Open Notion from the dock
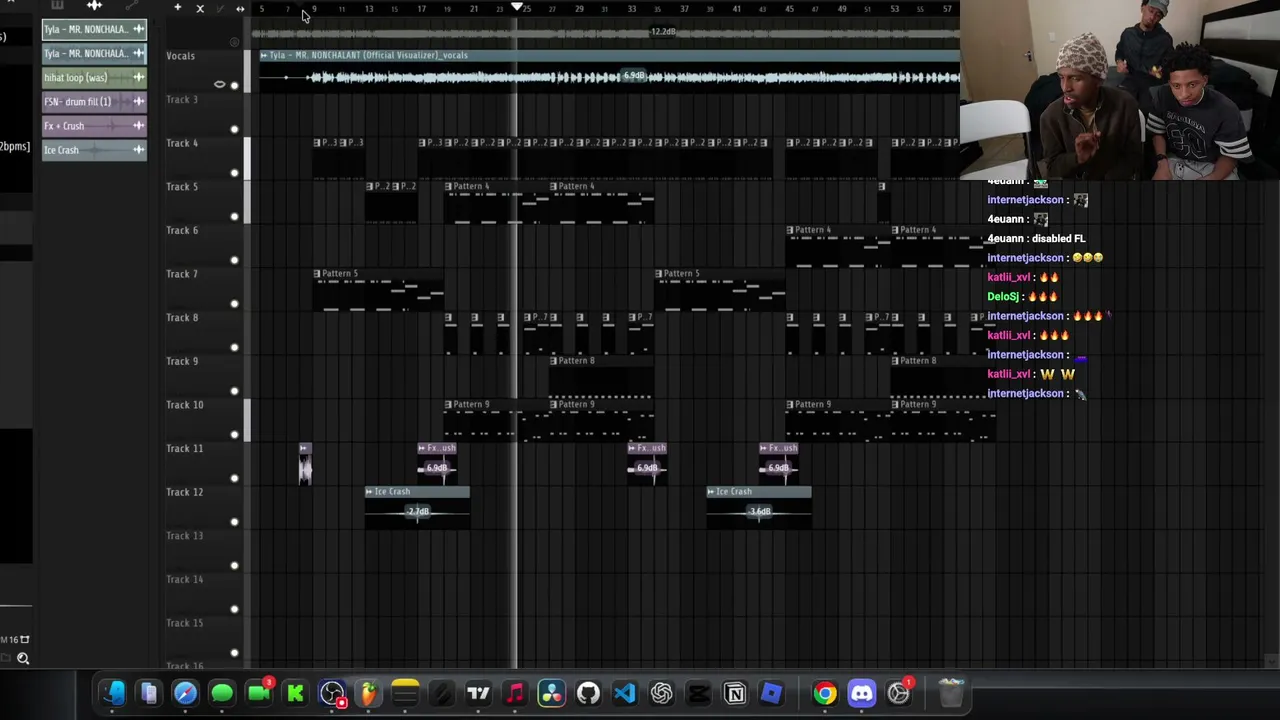The image size is (1280, 720). tap(735, 693)
